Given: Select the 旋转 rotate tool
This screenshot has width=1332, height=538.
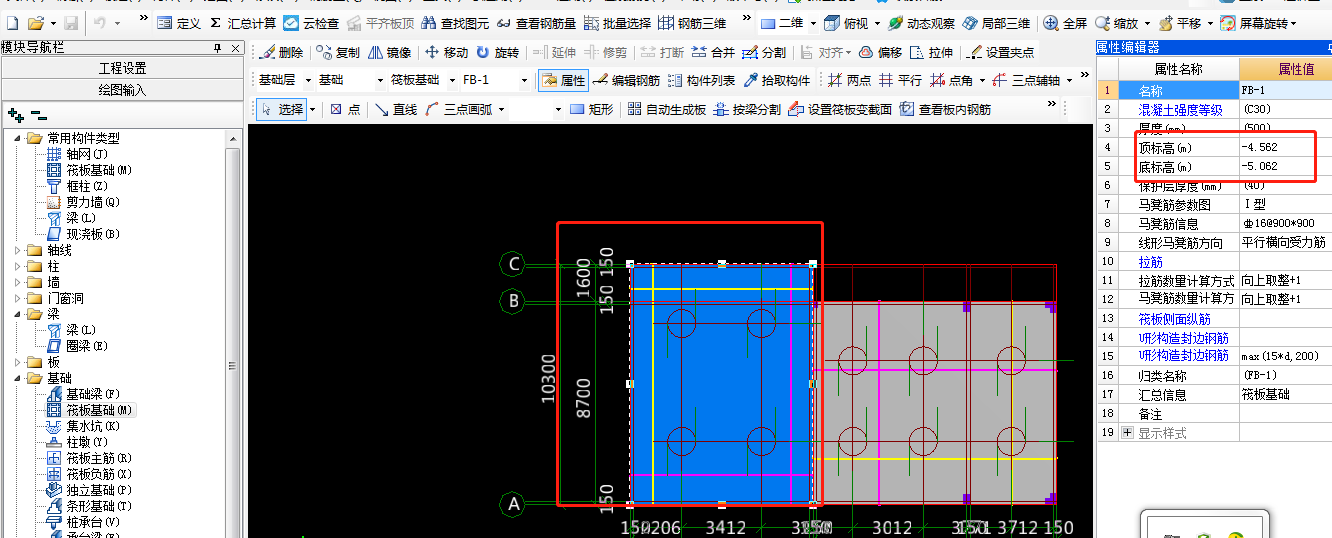Looking at the screenshot, I should click(498, 53).
